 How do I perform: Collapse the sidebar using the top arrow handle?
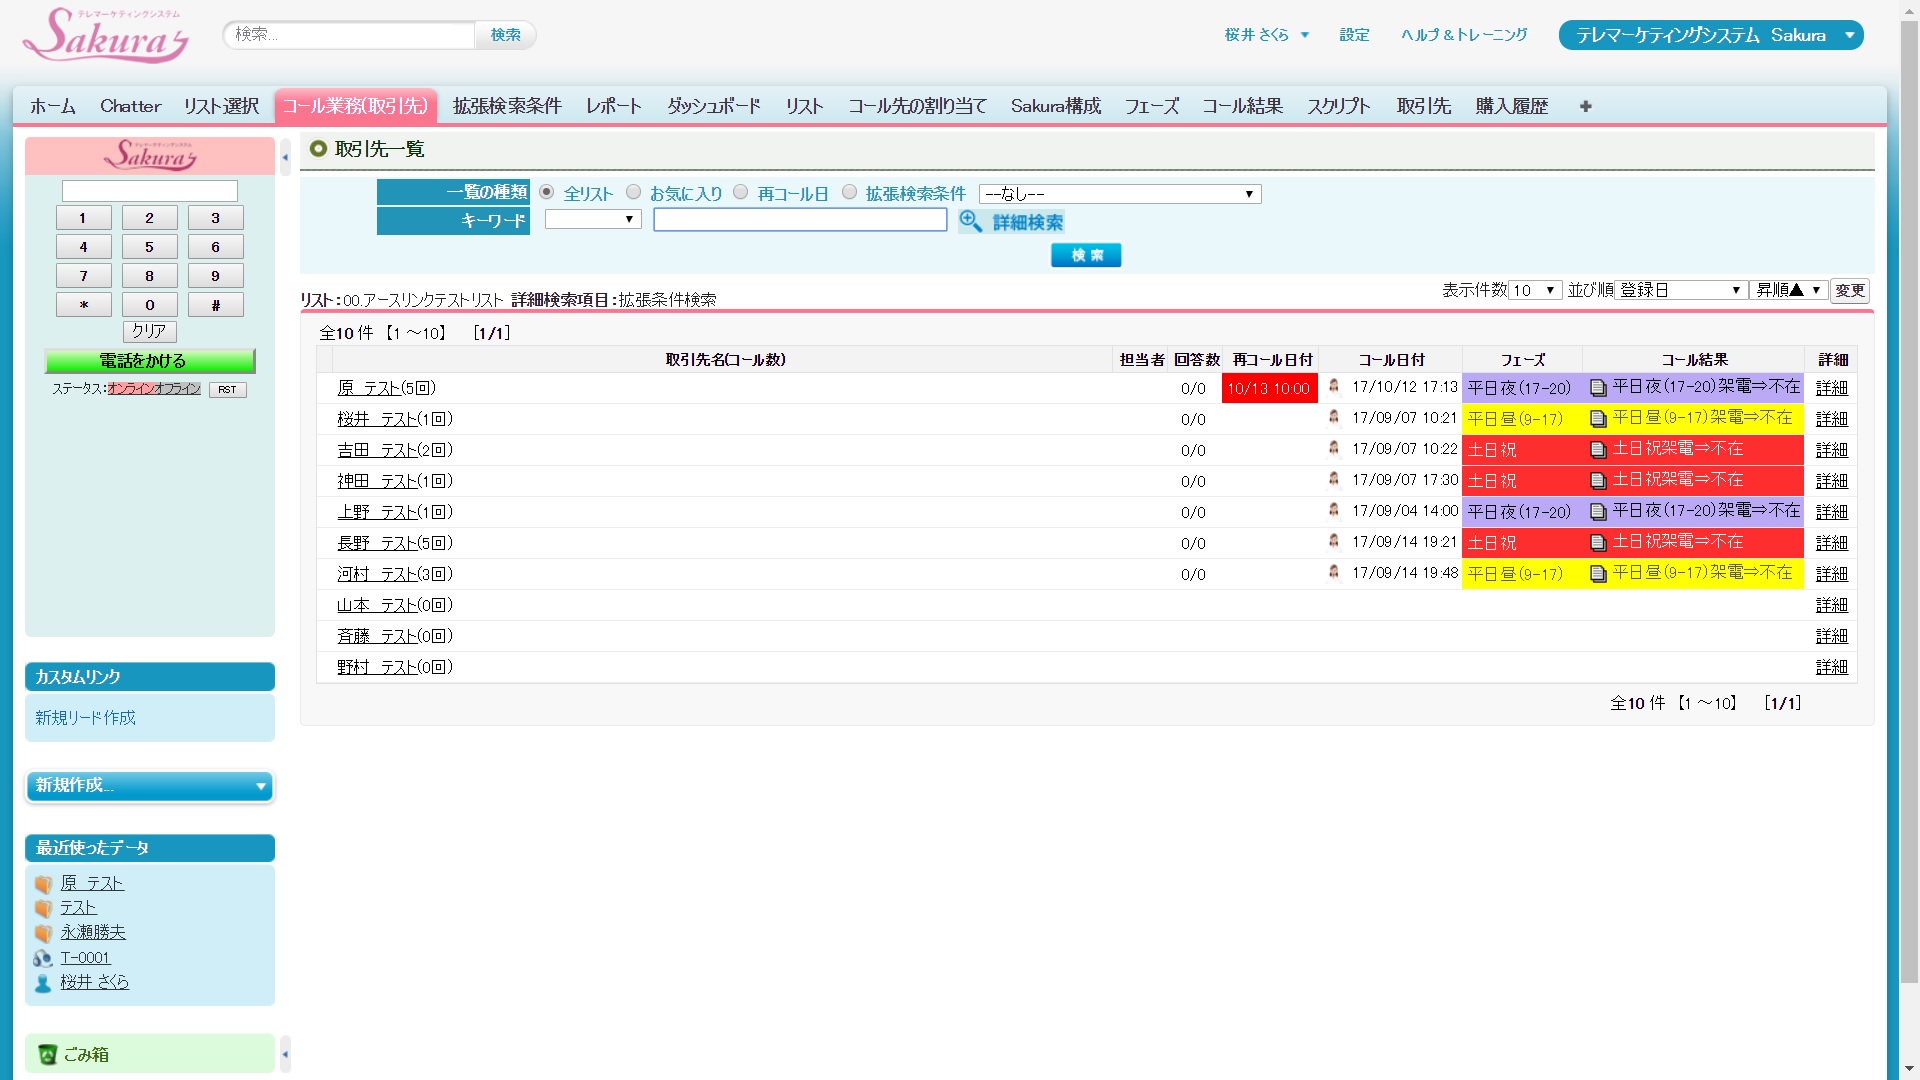click(285, 158)
